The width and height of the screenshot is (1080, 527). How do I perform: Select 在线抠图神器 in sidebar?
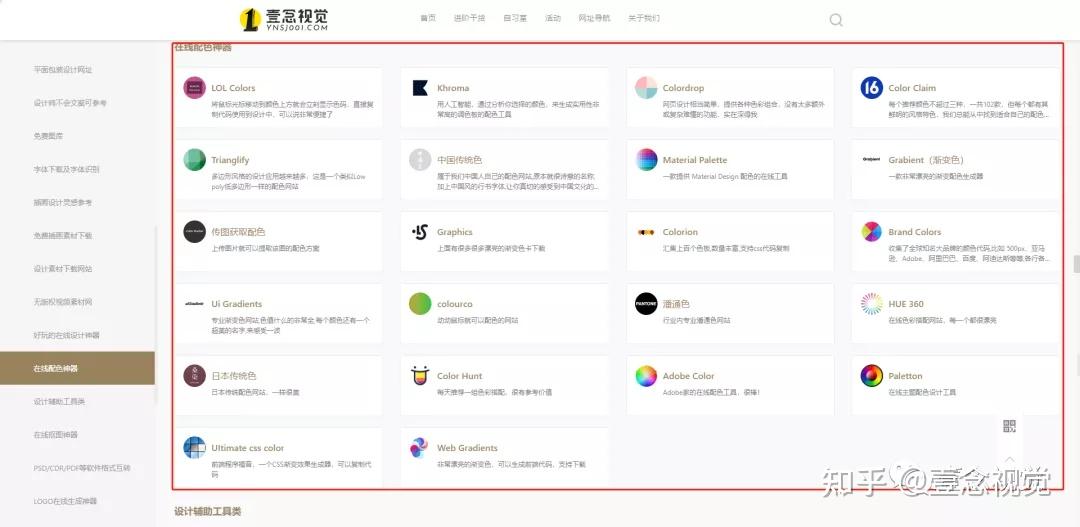tap(56, 435)
